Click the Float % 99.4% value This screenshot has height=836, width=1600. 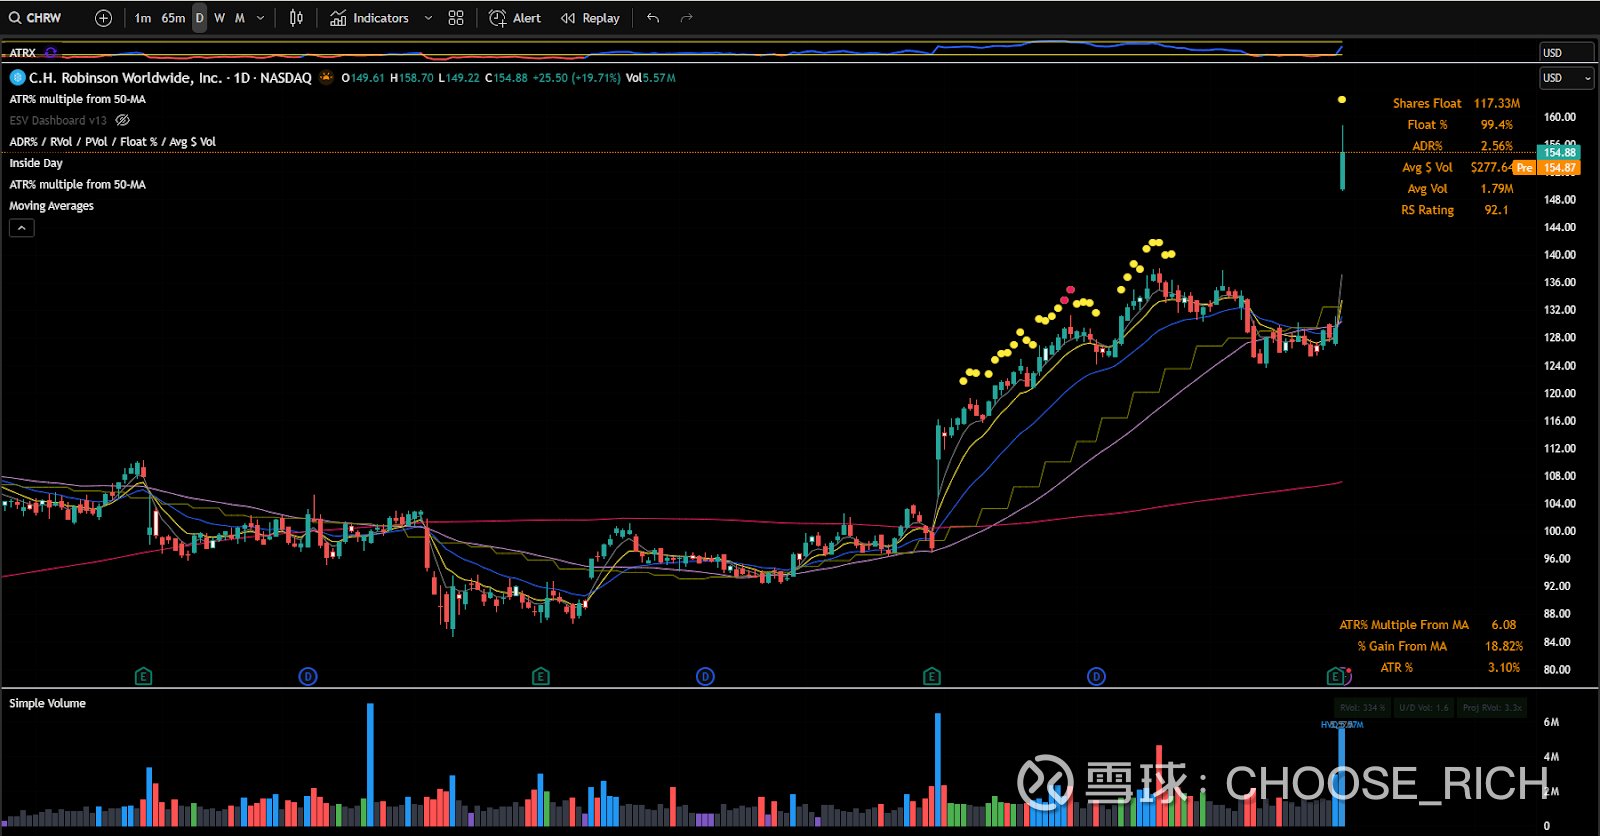(1497, 125)
